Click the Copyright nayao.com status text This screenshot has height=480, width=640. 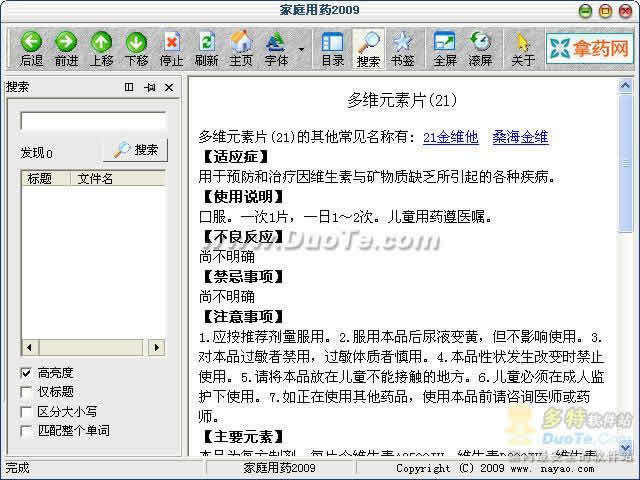click(495, 468)
